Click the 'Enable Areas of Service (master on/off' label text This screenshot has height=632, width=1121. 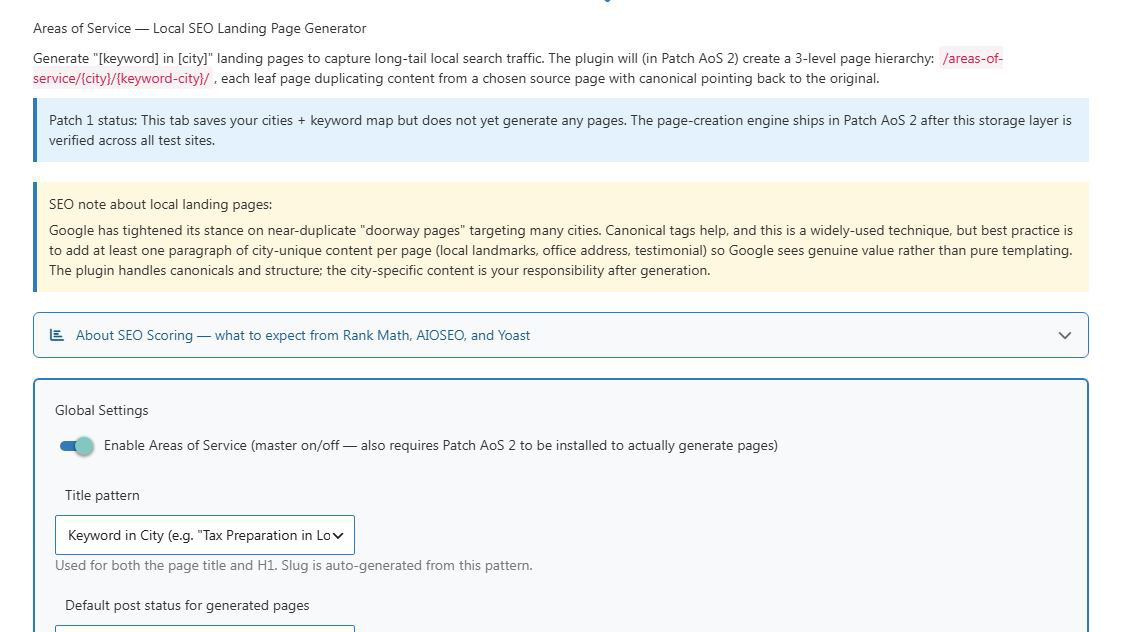click(x=440, y=445)
